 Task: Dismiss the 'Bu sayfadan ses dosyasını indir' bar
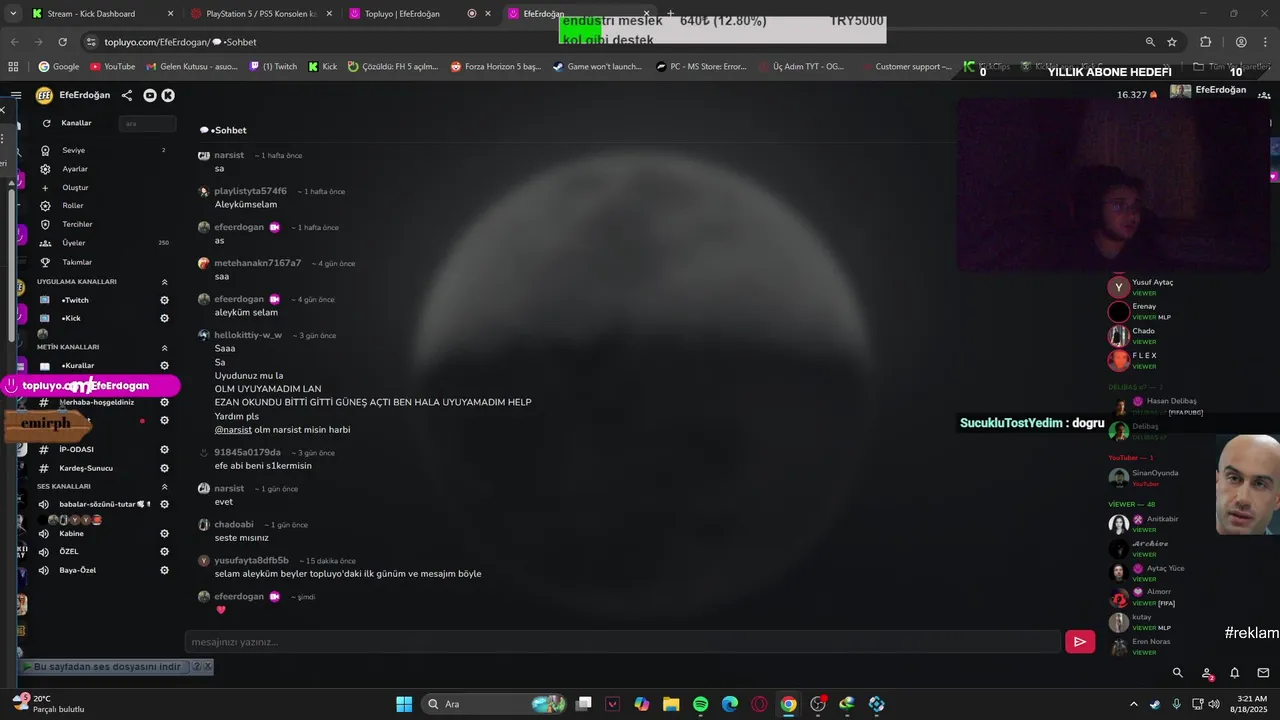(x=208, y=667)
